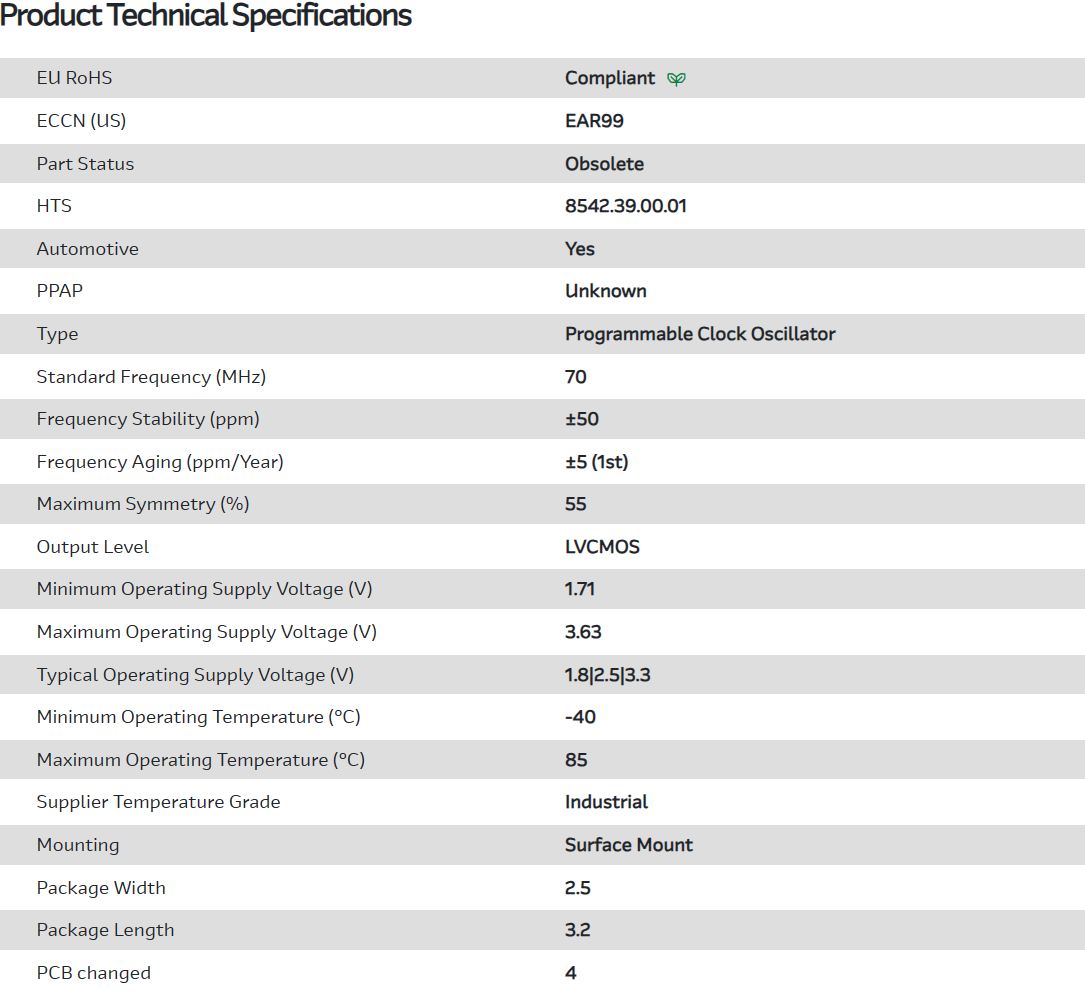Select the 1.71 minimum supply voltage value
This screenshot has height=992, width=1085.
pyautogui.click(x=580, y=589)
